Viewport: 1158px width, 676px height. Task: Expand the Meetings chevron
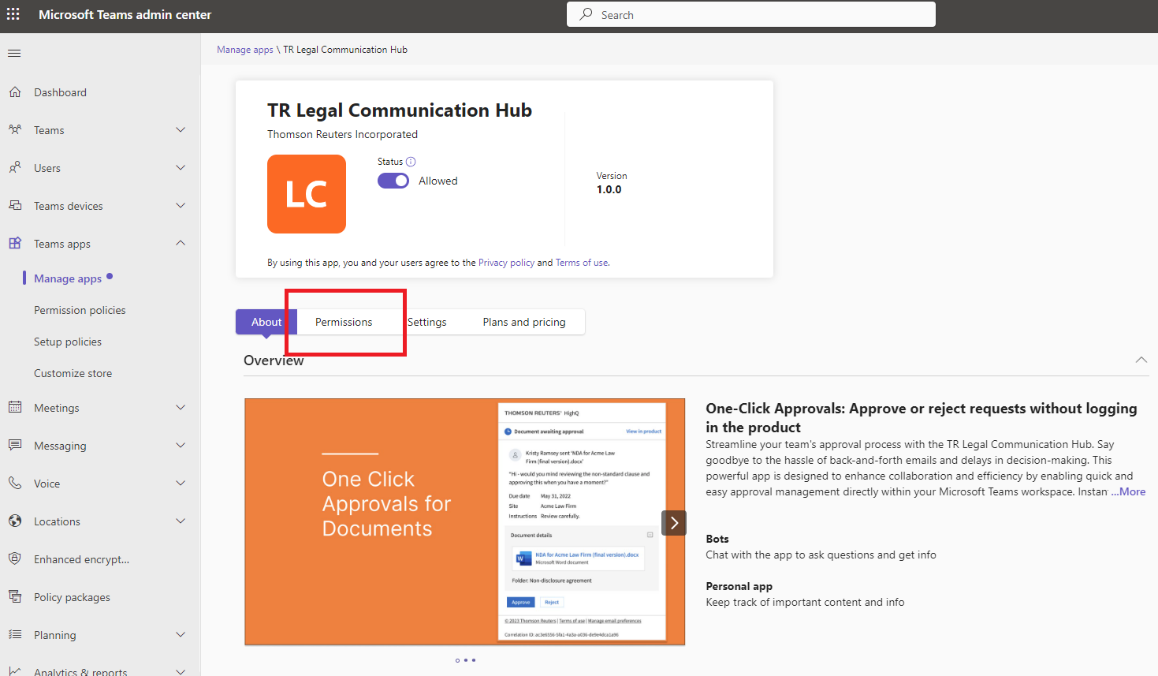[x=180, y=407]
